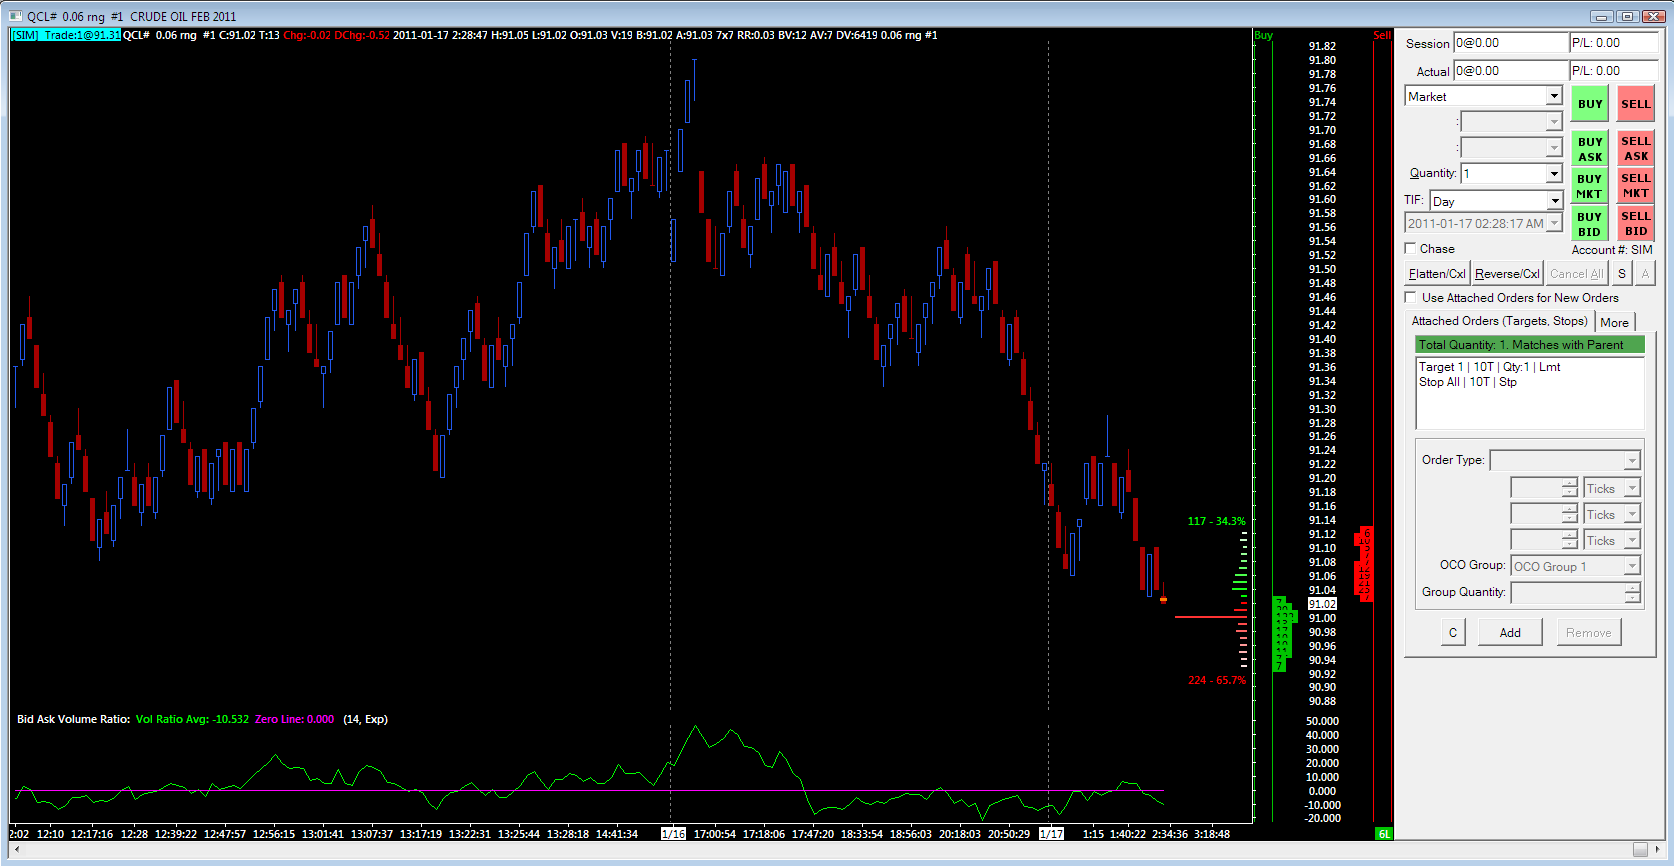Click the 1/17 date marker on the time axis

pyautogui.click(x=1051, y=833)
